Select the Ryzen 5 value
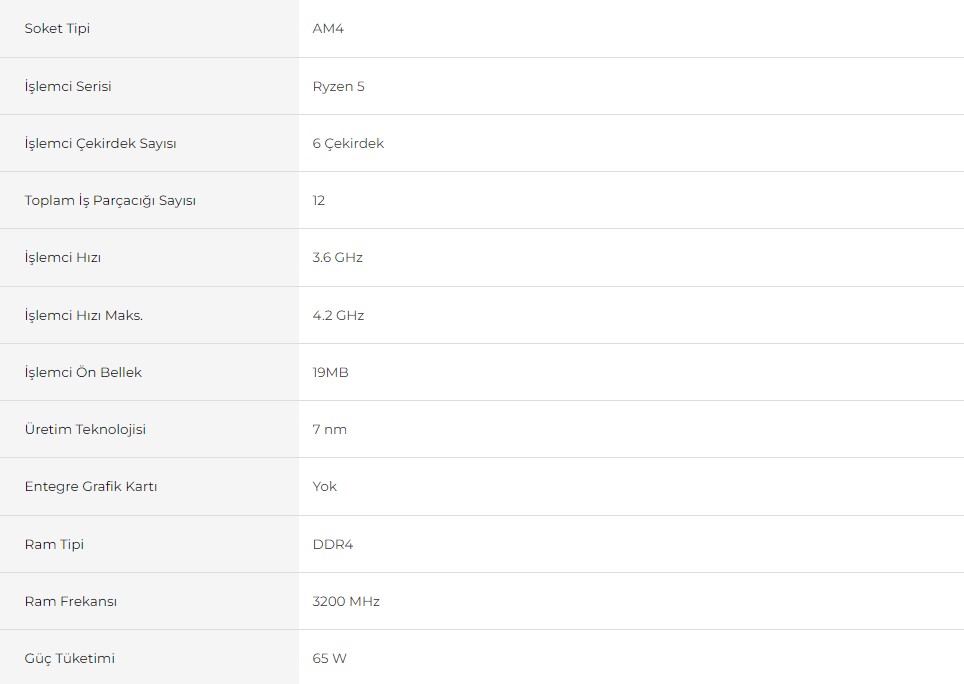The image size is (964, 684). click(338, 87)
